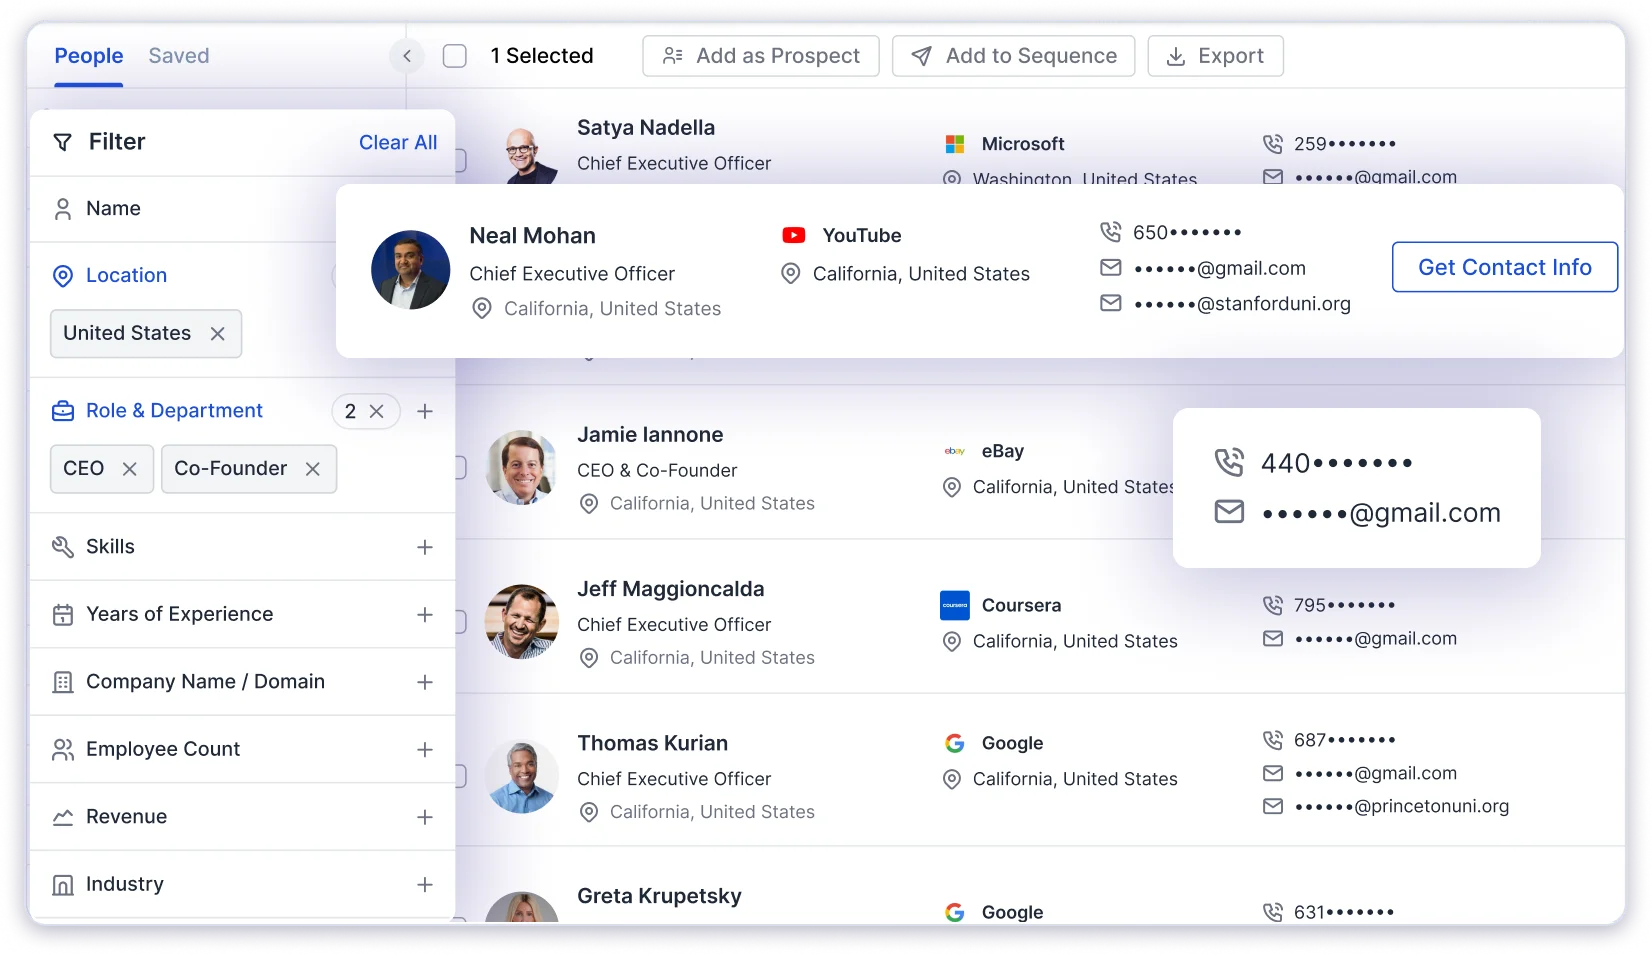Switch to the People tab

(89, 56)
